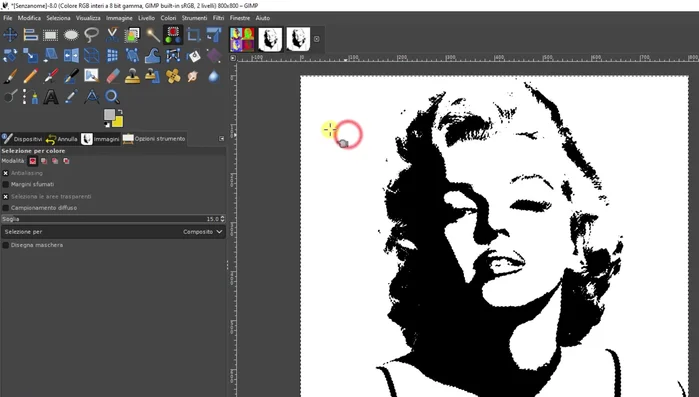
Task: Enable Margini sfumati checkbox
Action: click(x=6, y=184)
